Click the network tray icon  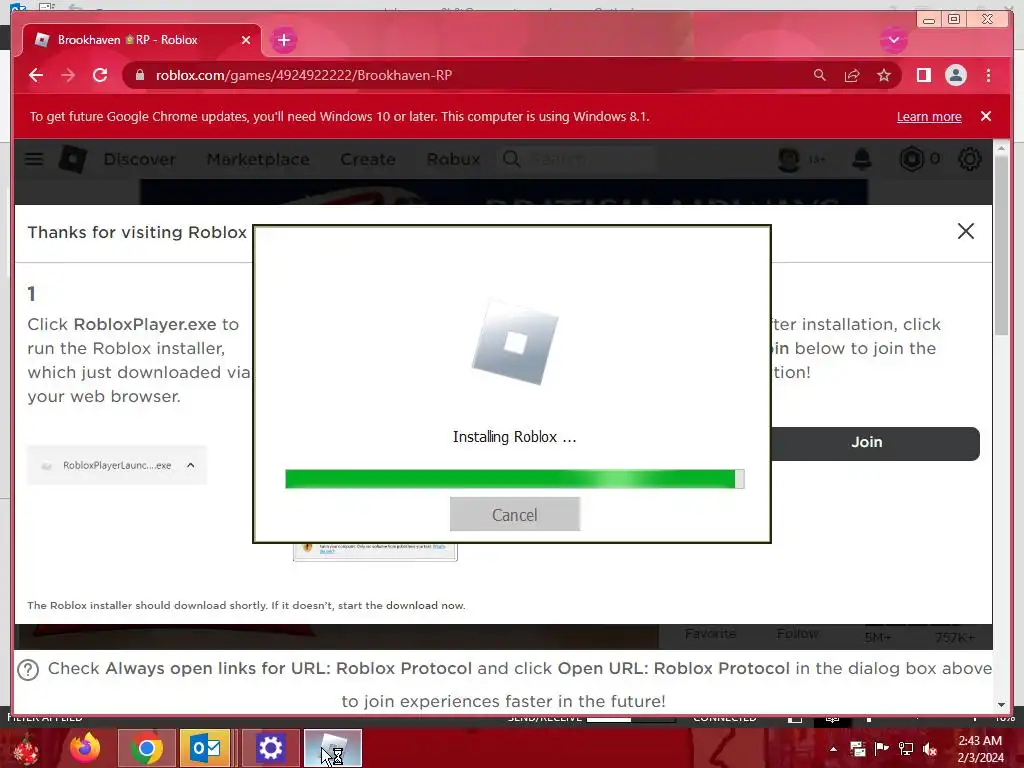pyautogui.click(x=906, y=748)
